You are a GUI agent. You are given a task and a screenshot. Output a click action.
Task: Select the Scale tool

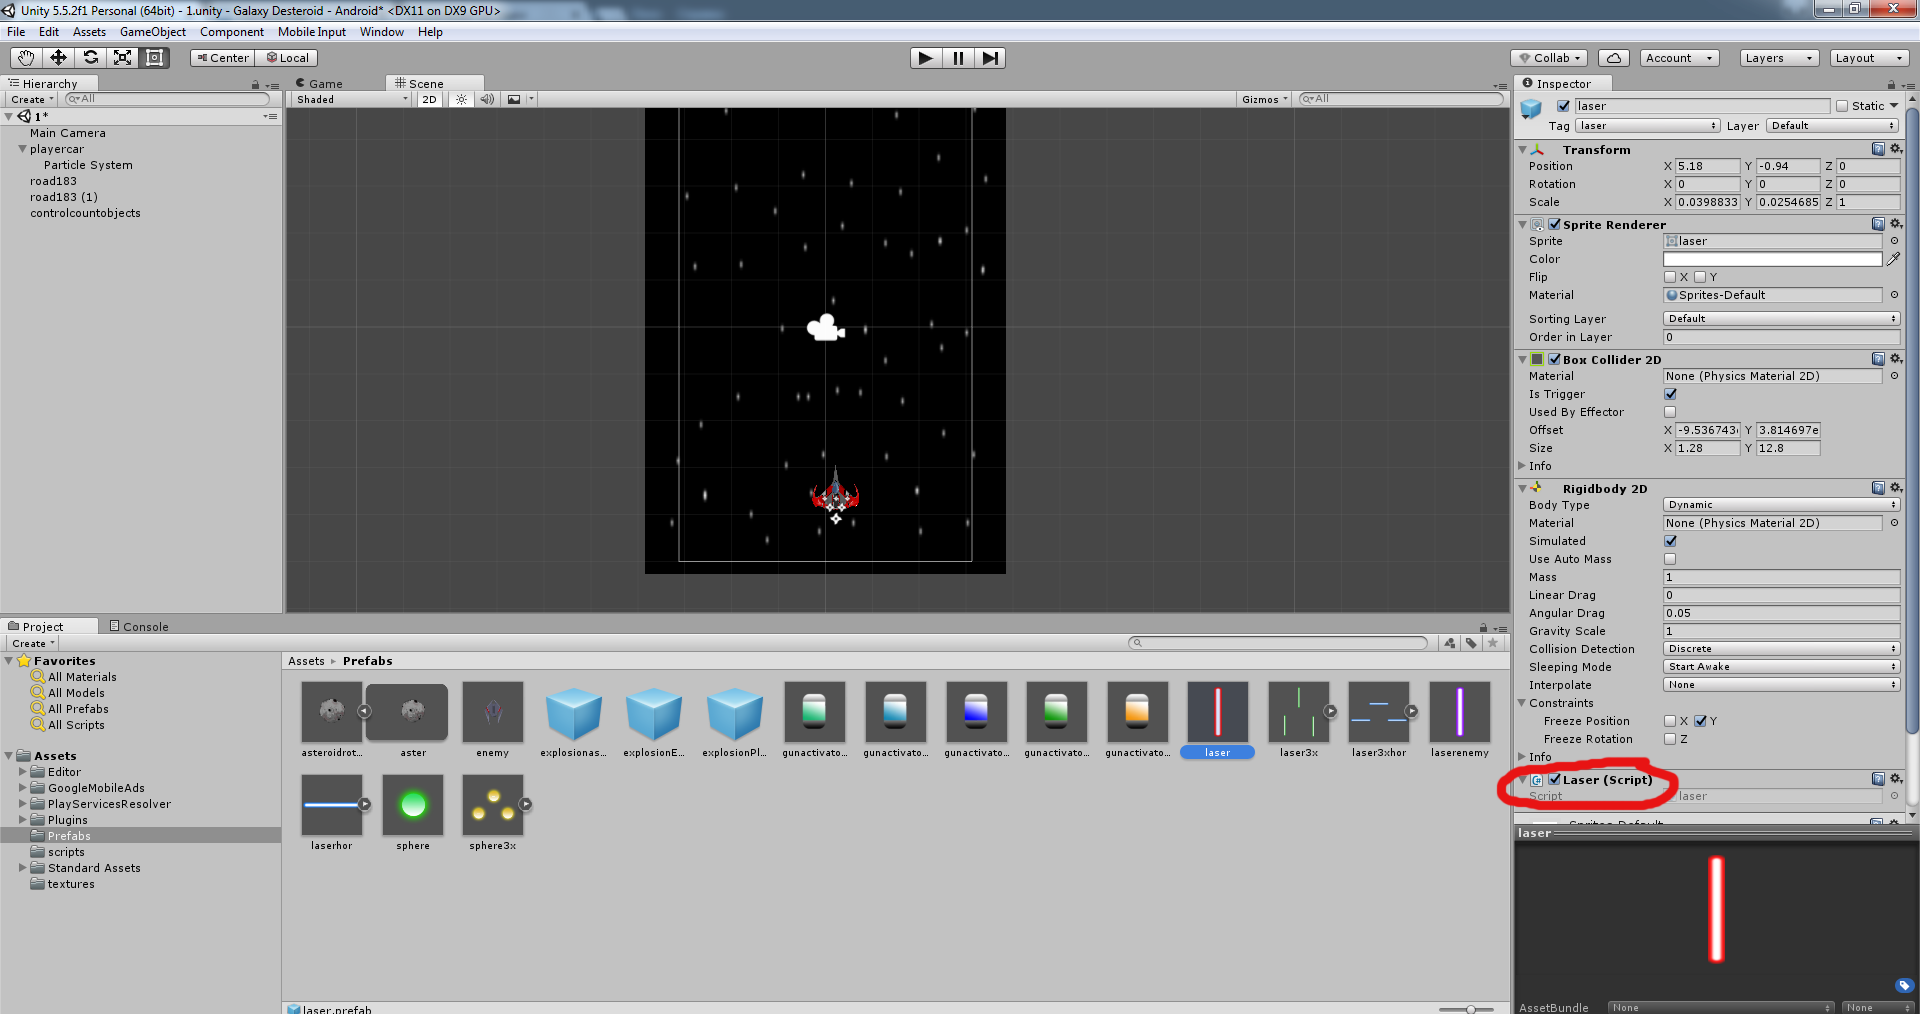click(122, 58)
